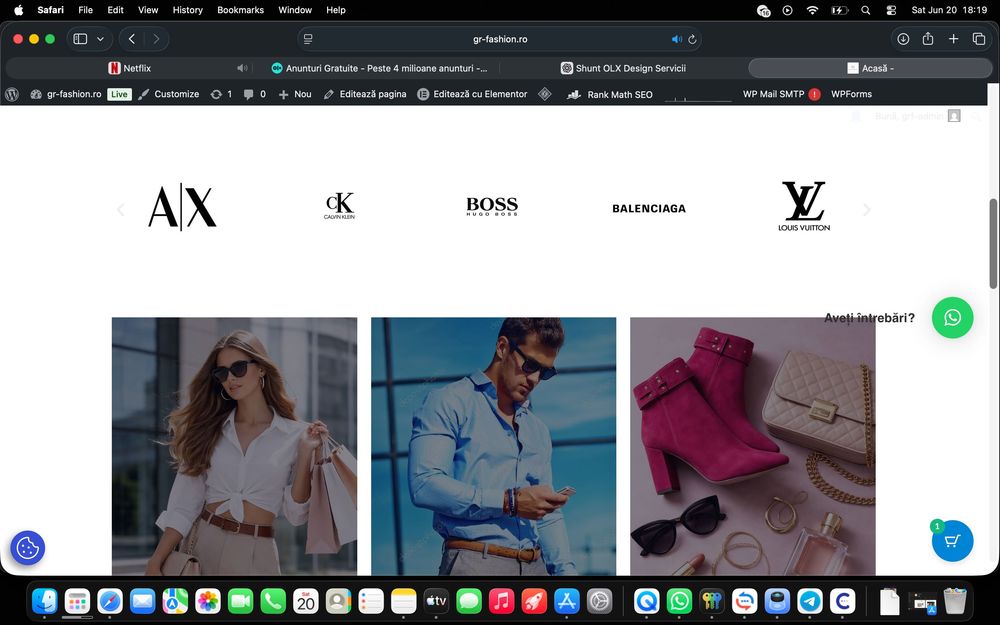Open Safari share button

(928, 39)
